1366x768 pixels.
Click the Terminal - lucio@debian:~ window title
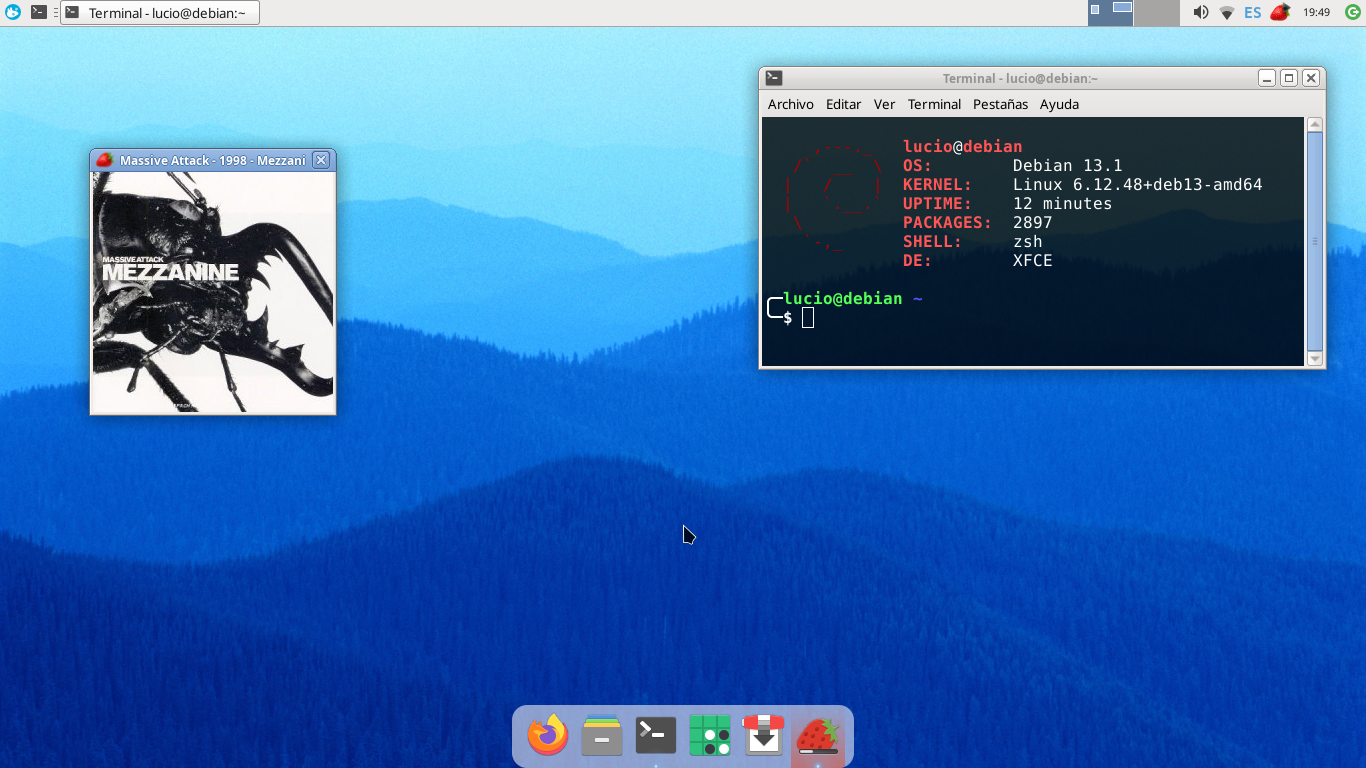[x=1021, y=78]
